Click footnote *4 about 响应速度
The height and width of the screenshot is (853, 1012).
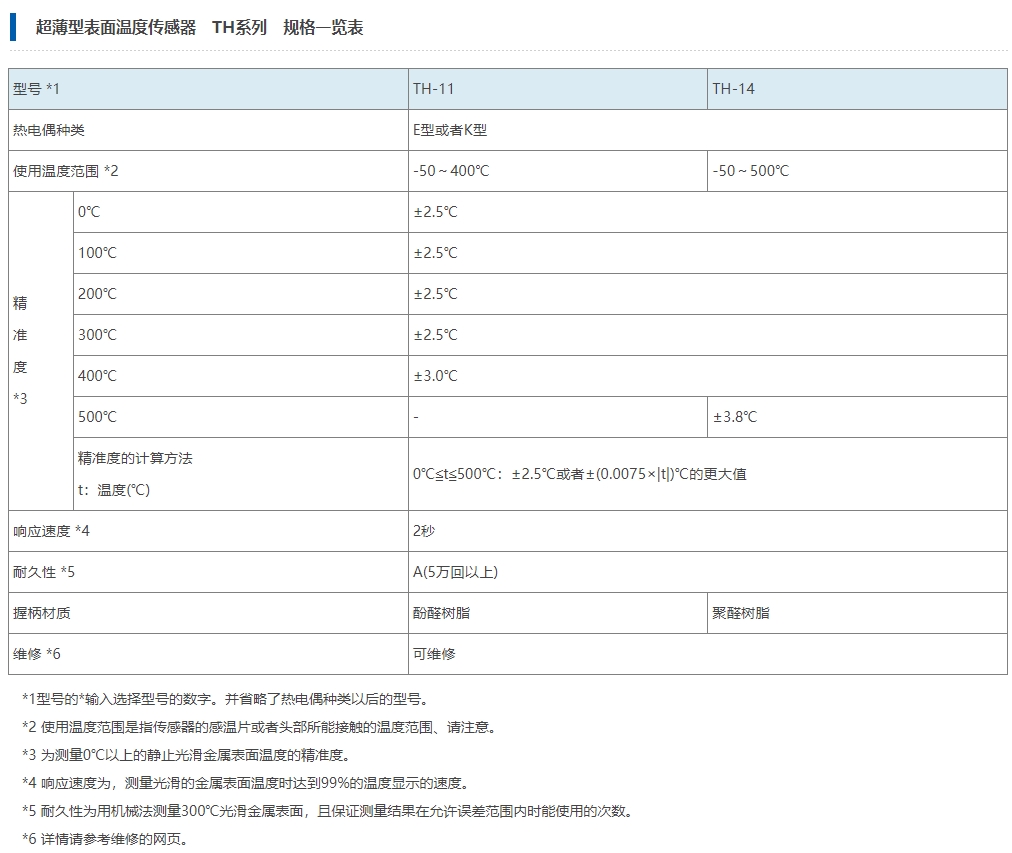coord(247,783)
